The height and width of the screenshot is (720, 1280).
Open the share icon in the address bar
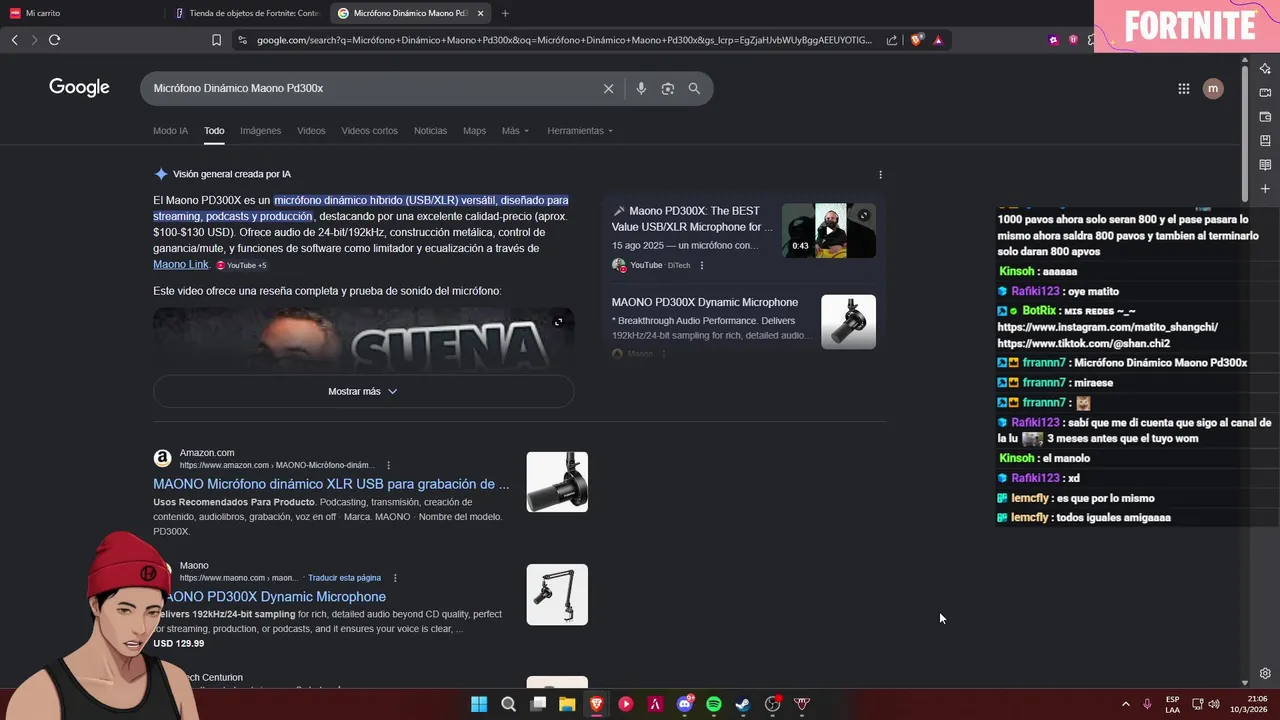[892, 40]
